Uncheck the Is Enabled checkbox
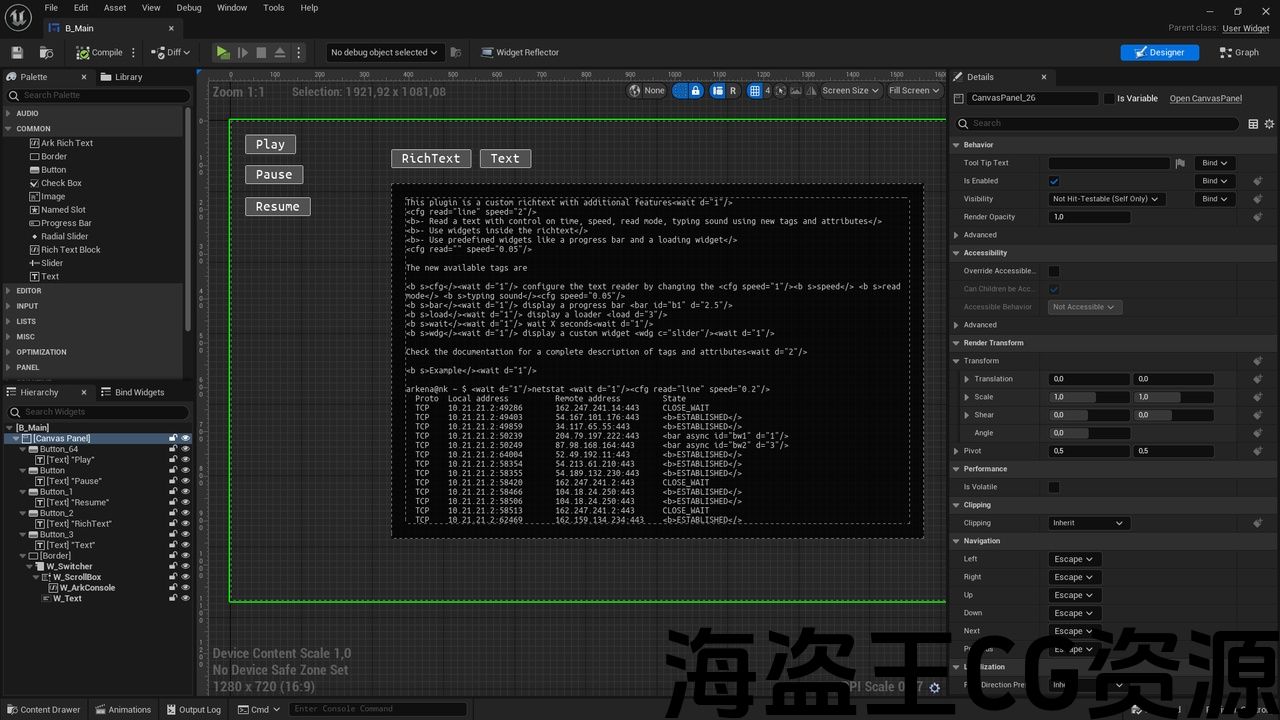The width and height of the screenshot is (1280, 720). point(1054,181)
